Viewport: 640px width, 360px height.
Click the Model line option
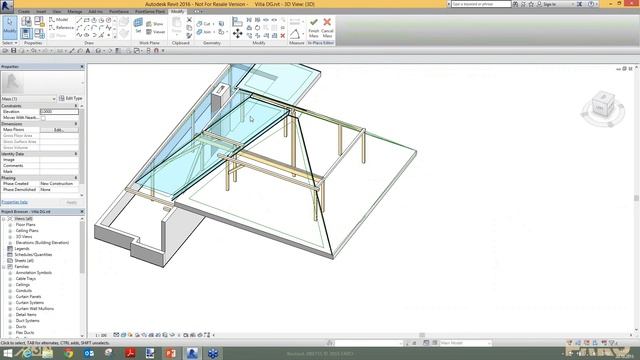click(x=58, y=20)
